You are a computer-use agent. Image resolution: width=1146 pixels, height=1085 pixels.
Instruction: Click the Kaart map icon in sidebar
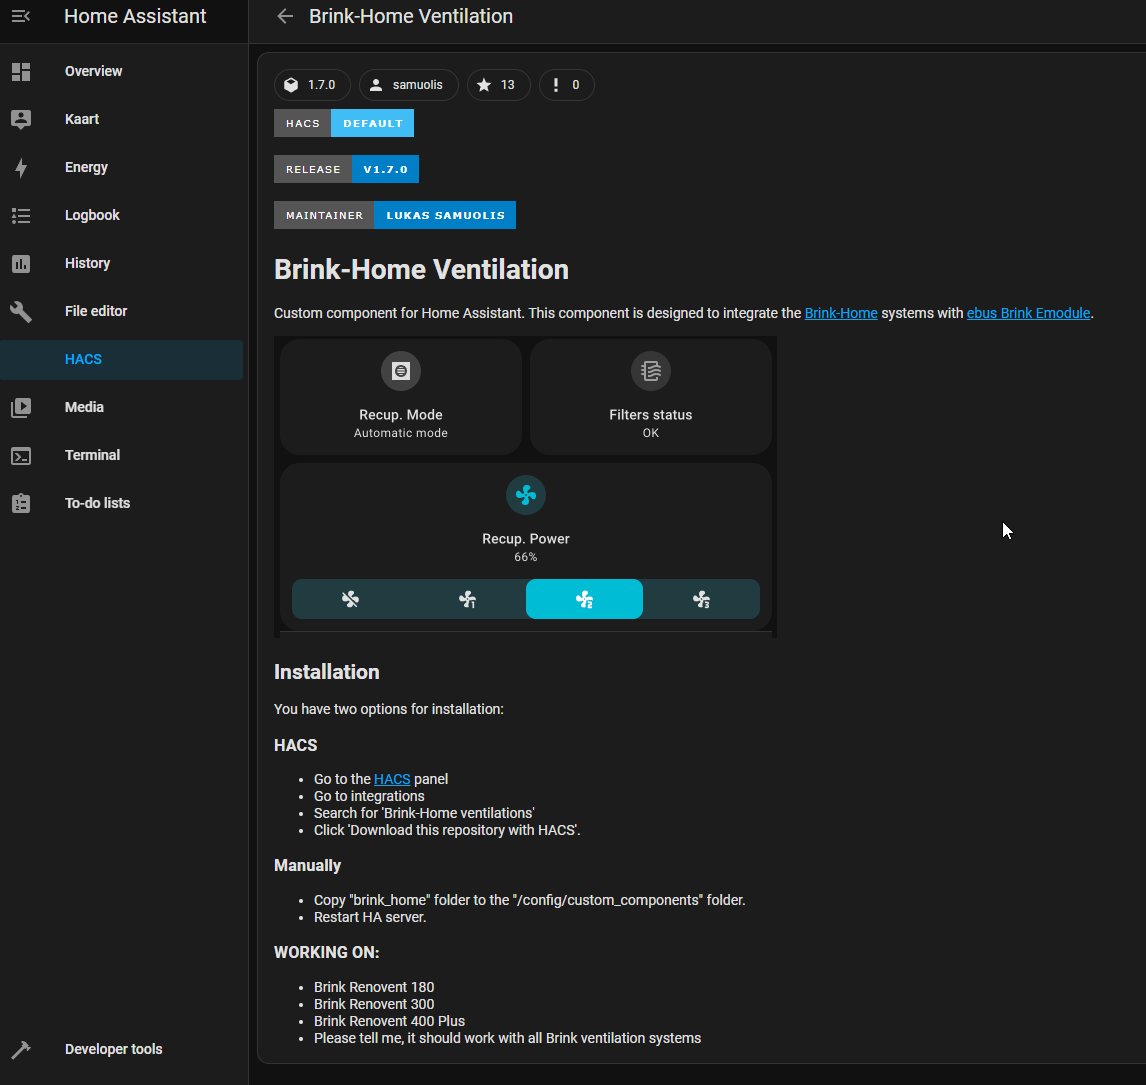point(21,119)
